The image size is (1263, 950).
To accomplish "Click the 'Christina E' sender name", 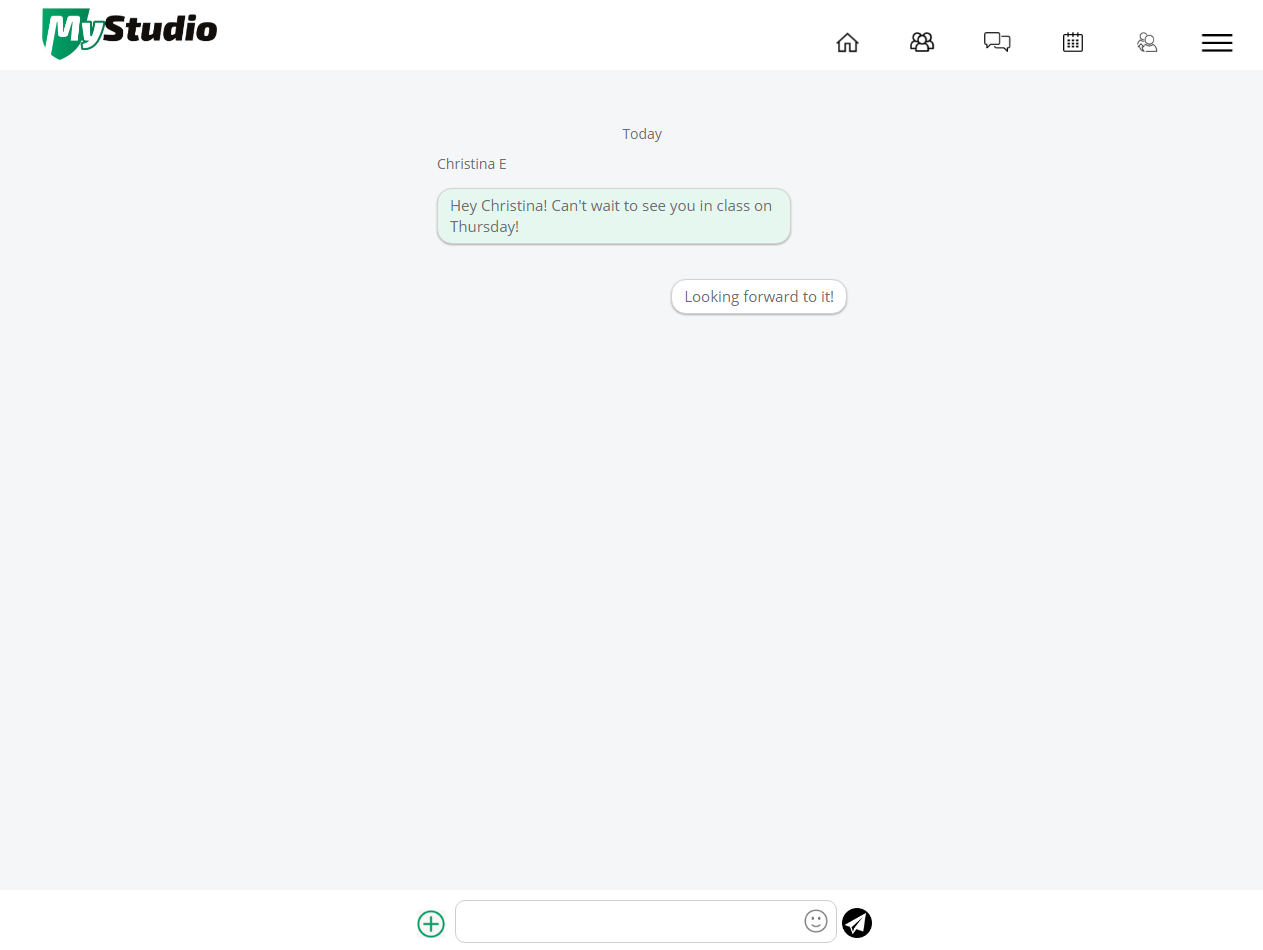I will [472, 164].
